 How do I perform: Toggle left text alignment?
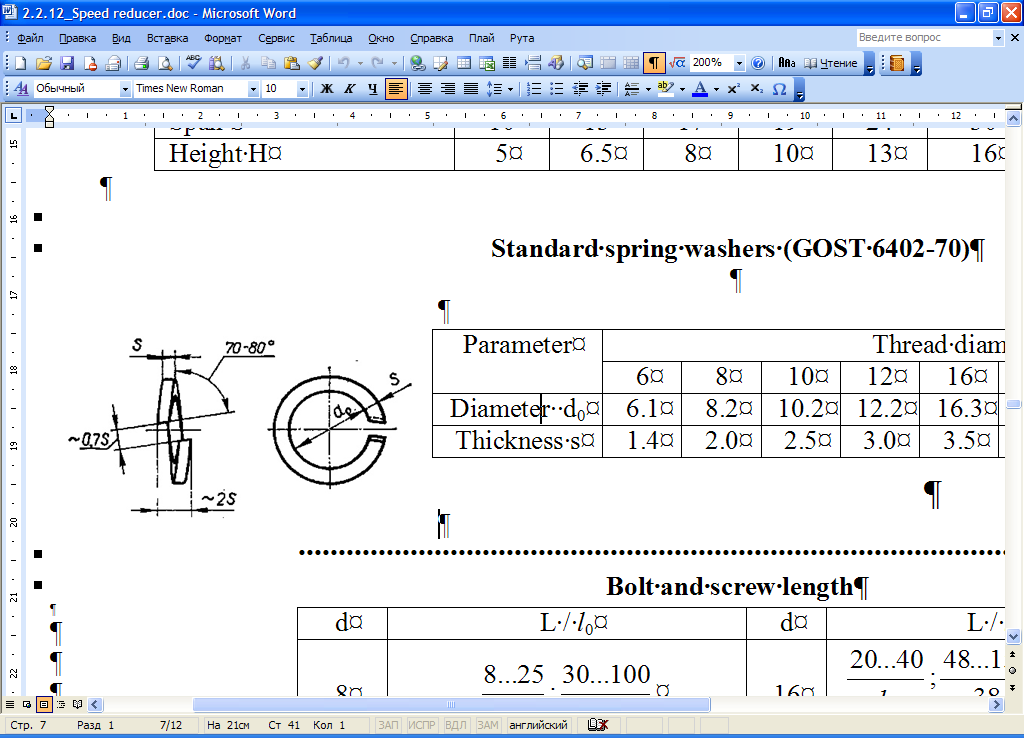coord(396,89)
